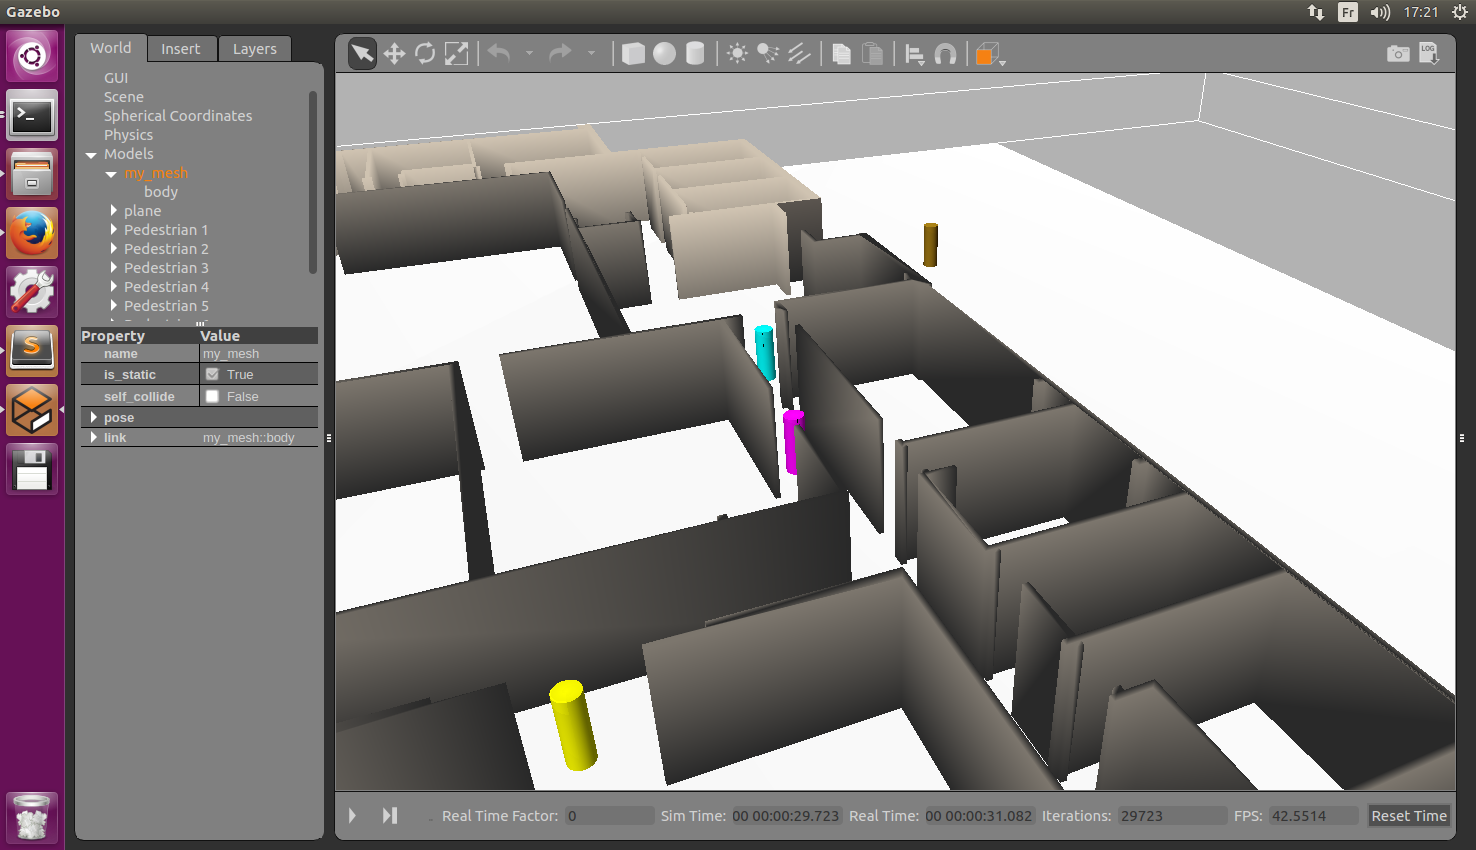Screen dimensions: 1476x850
Task: Enable the snap magnet tool
Action: [945, 54]
